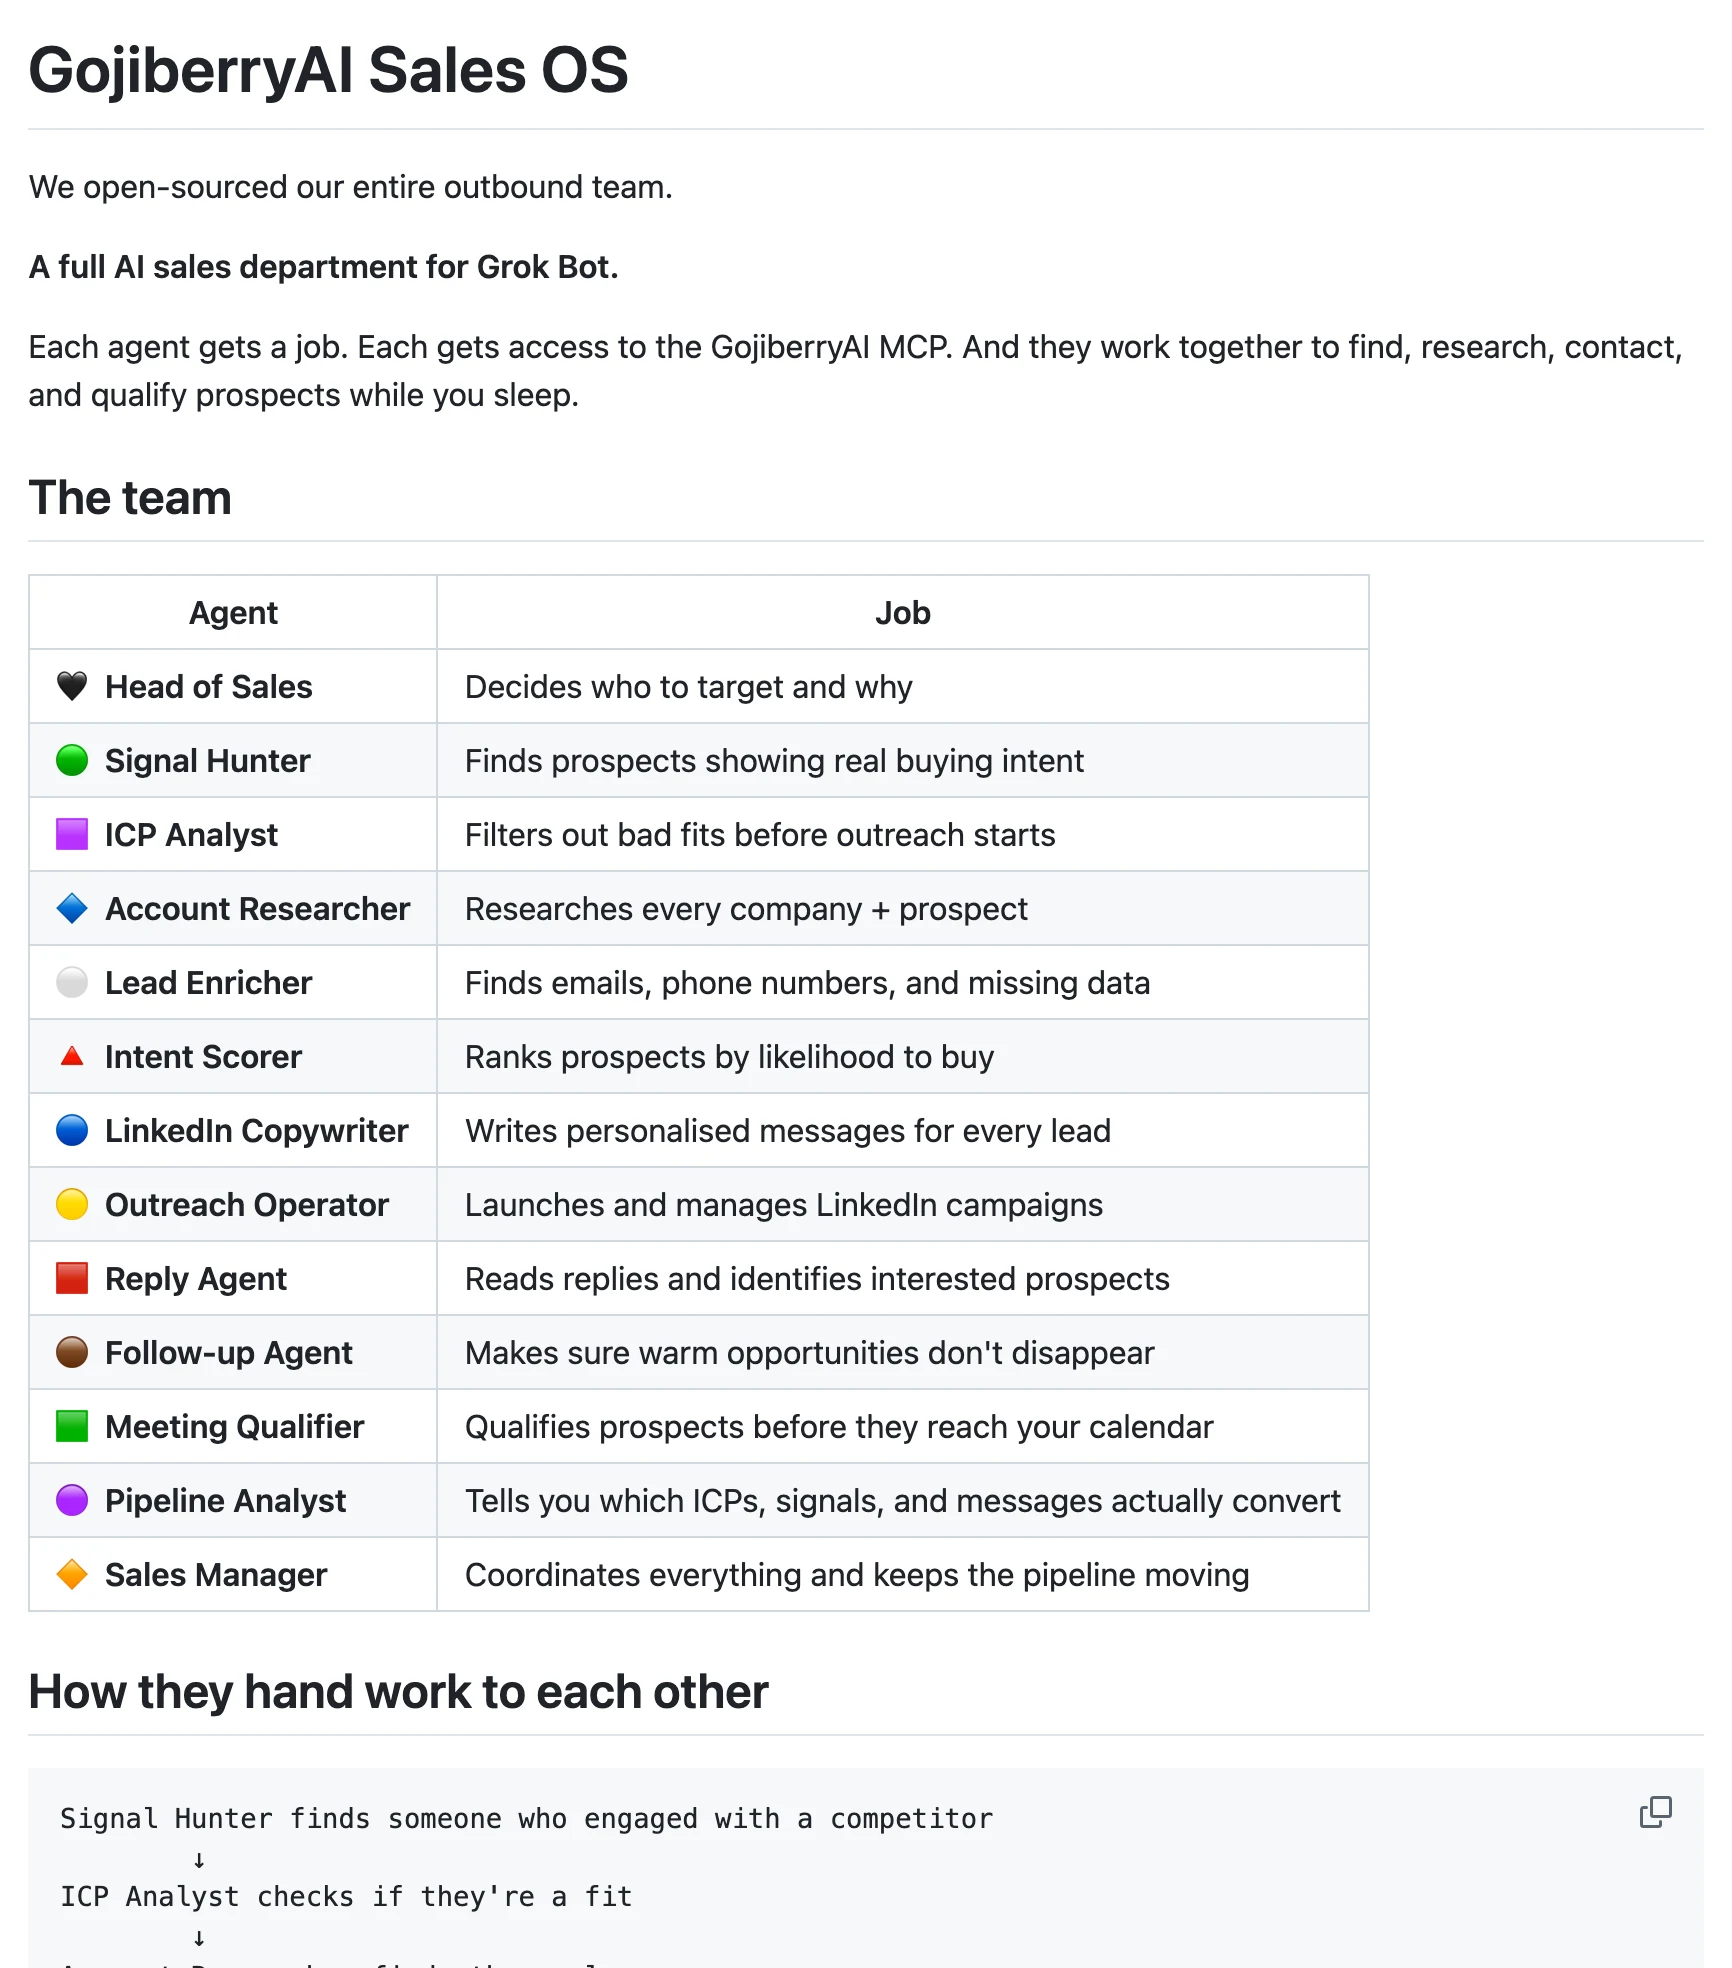Click the blue diamond beside Account Researcher
1732x1968 pixels.
pos(72,908)
